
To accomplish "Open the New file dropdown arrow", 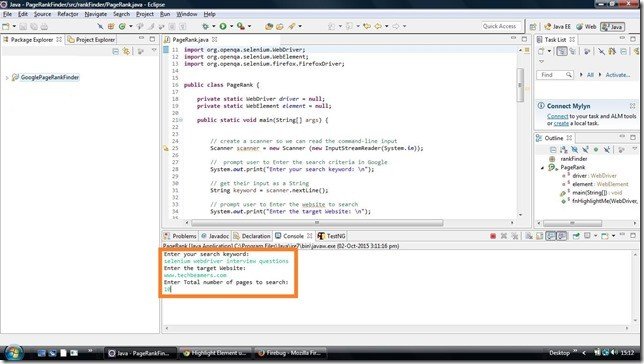I will coord(14,26).
